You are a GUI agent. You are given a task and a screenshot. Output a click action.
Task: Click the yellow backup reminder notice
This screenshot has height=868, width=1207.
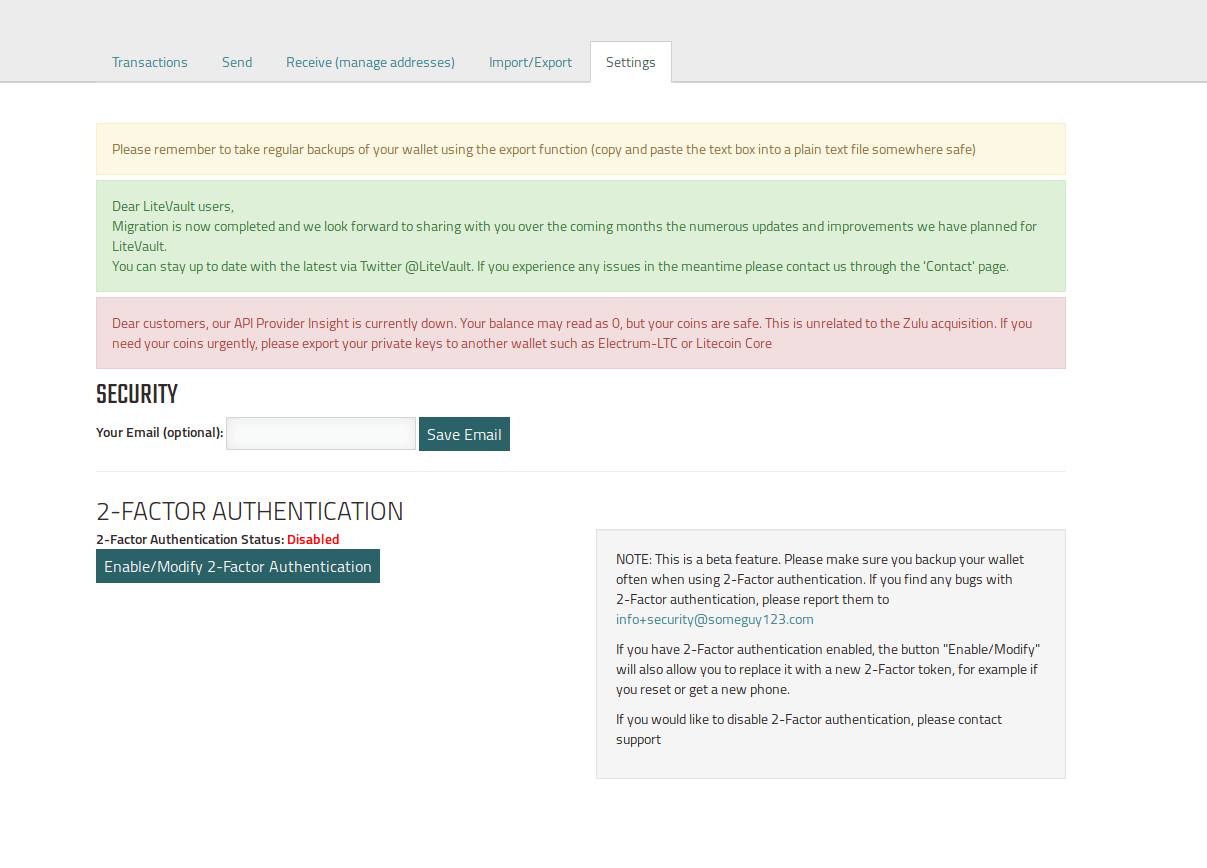(581, 149)
